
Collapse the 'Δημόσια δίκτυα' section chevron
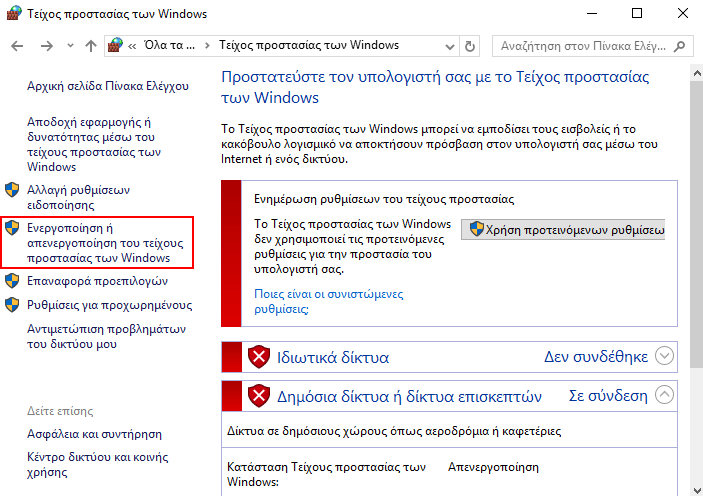click(x=664, y=395)
